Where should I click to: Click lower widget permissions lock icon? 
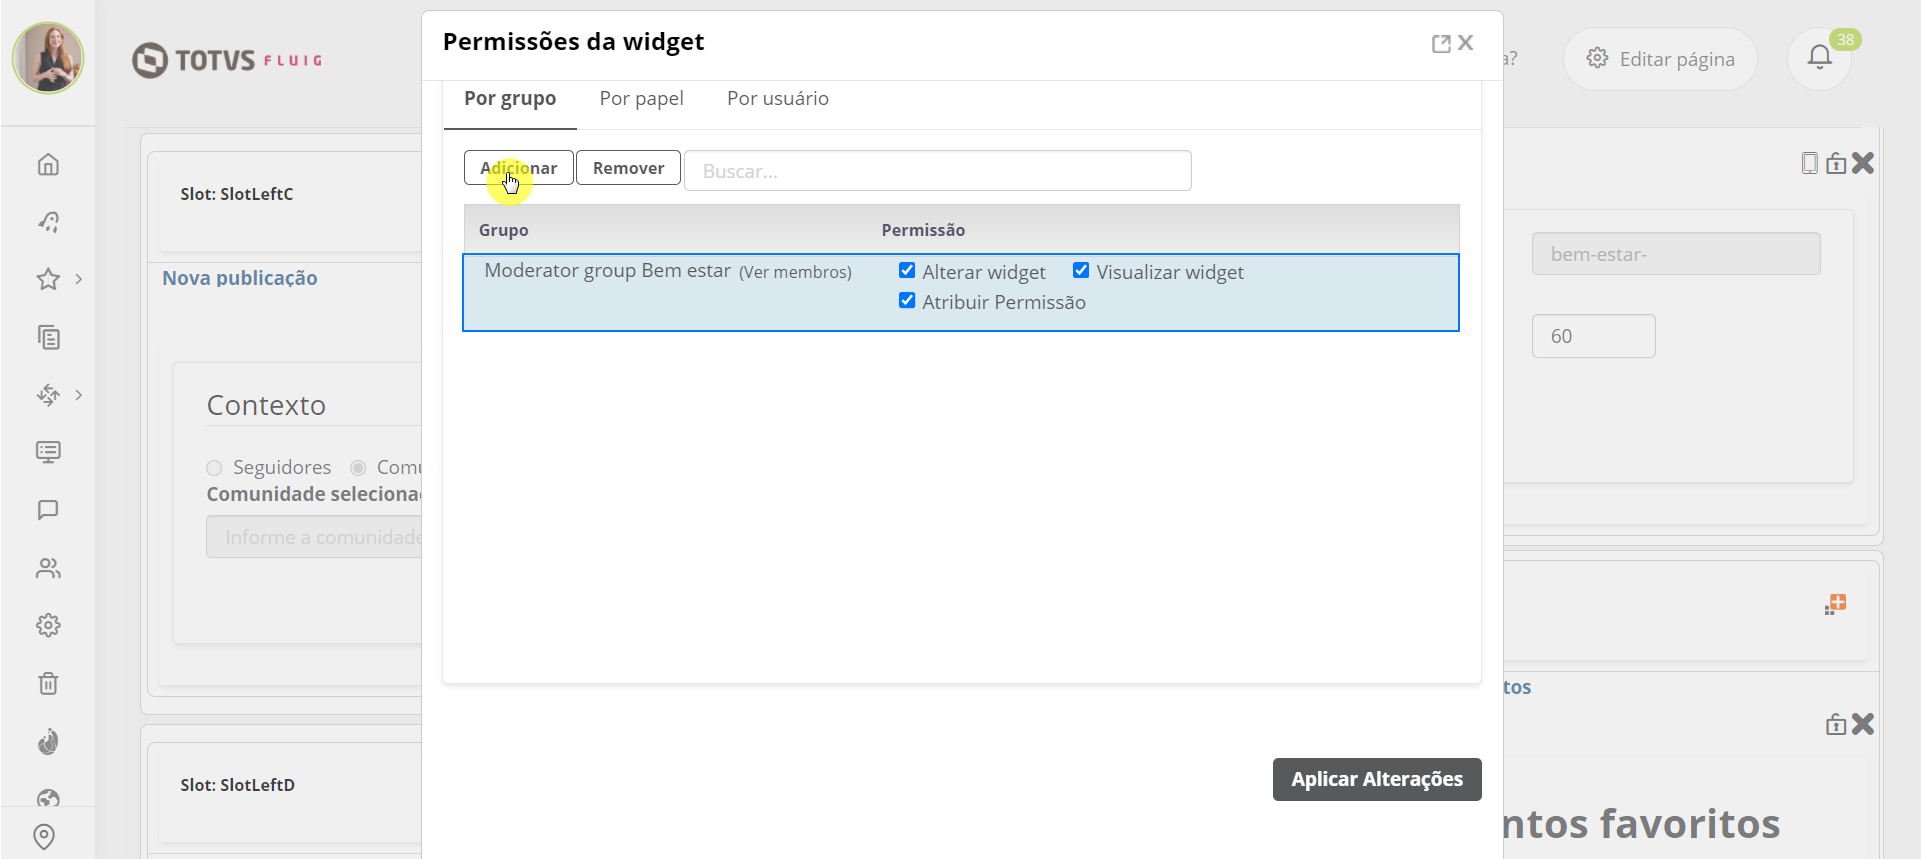click(x=1836, y=724)
